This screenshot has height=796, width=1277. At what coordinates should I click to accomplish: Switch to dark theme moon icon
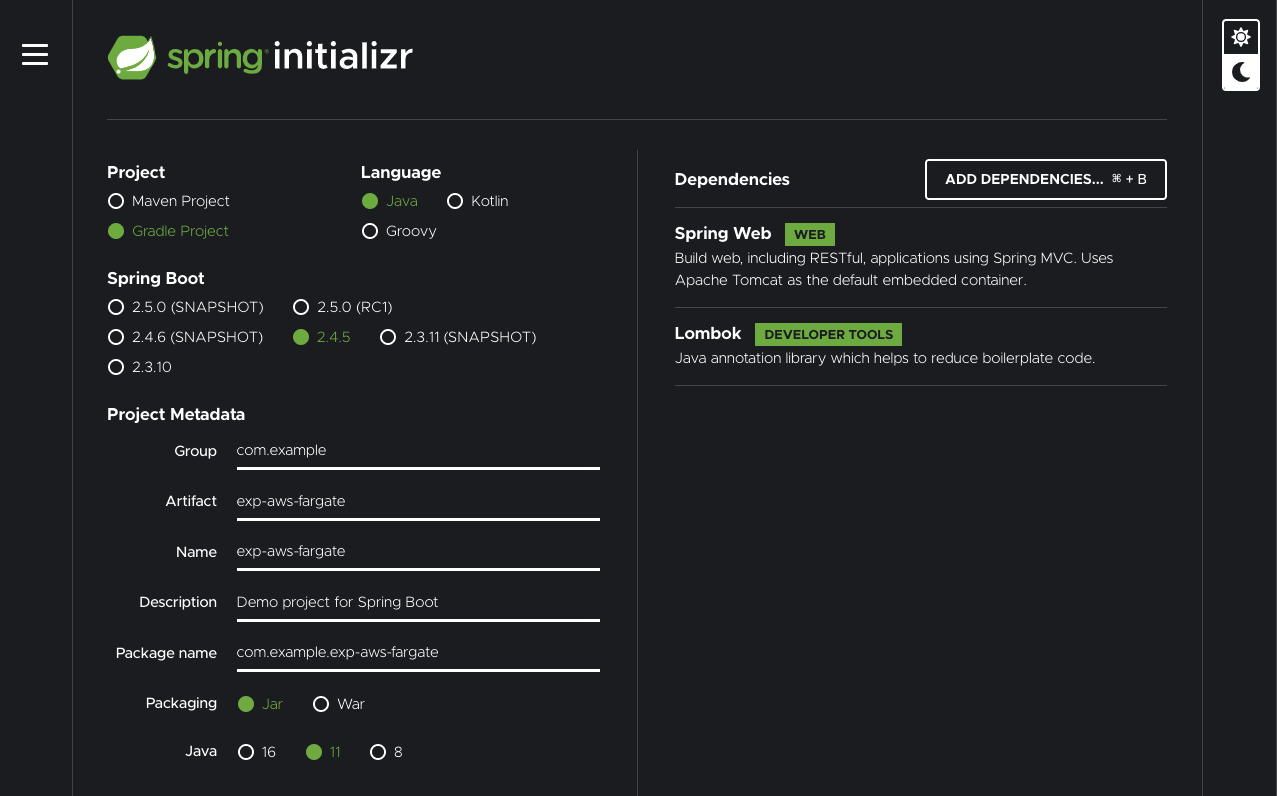coord(1241,72)
